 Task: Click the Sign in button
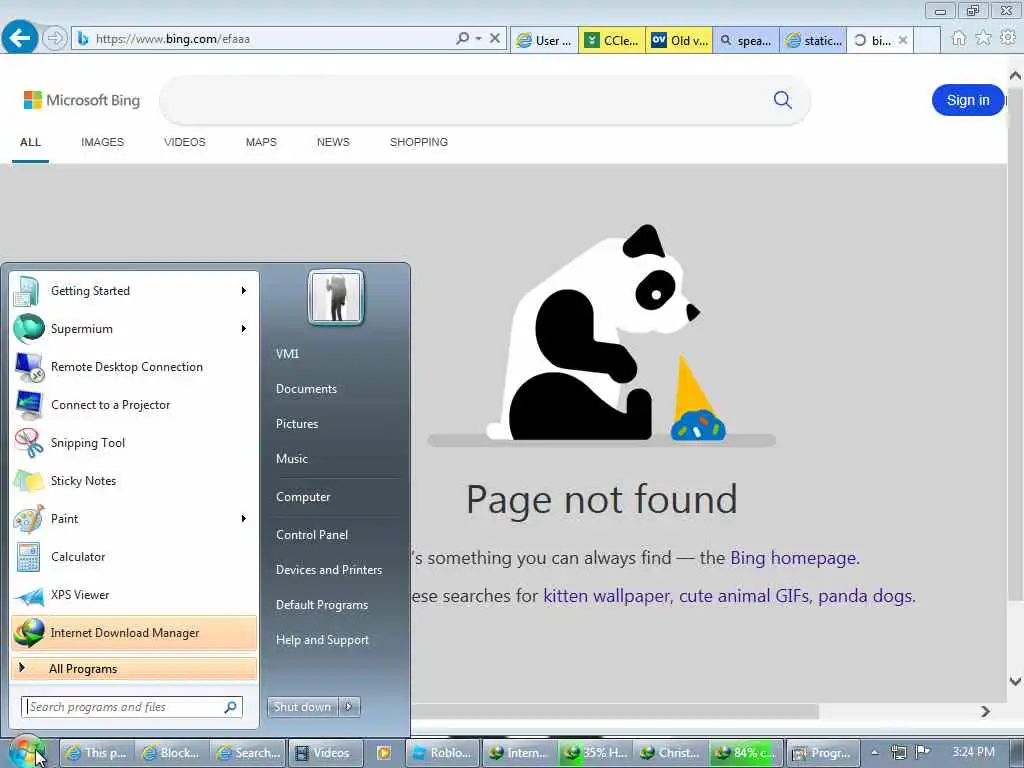(968, 100)
